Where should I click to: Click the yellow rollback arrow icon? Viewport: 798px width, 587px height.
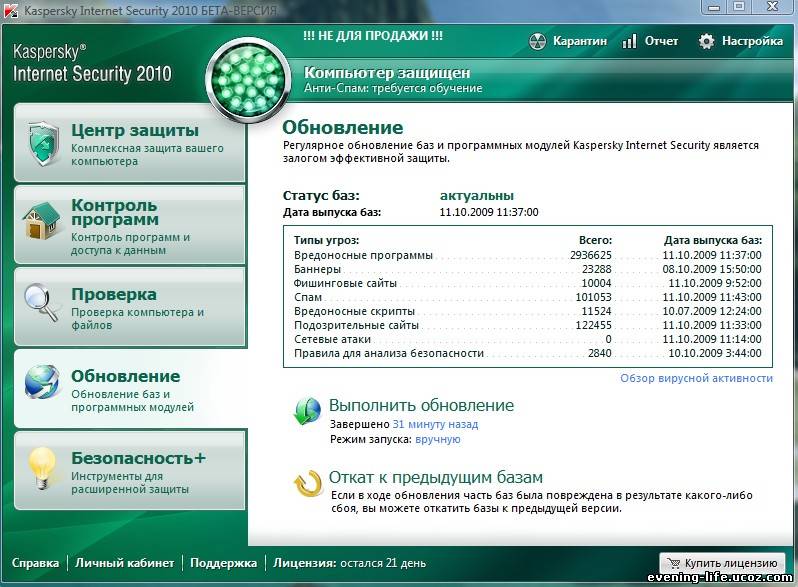(x=308, y=483)
